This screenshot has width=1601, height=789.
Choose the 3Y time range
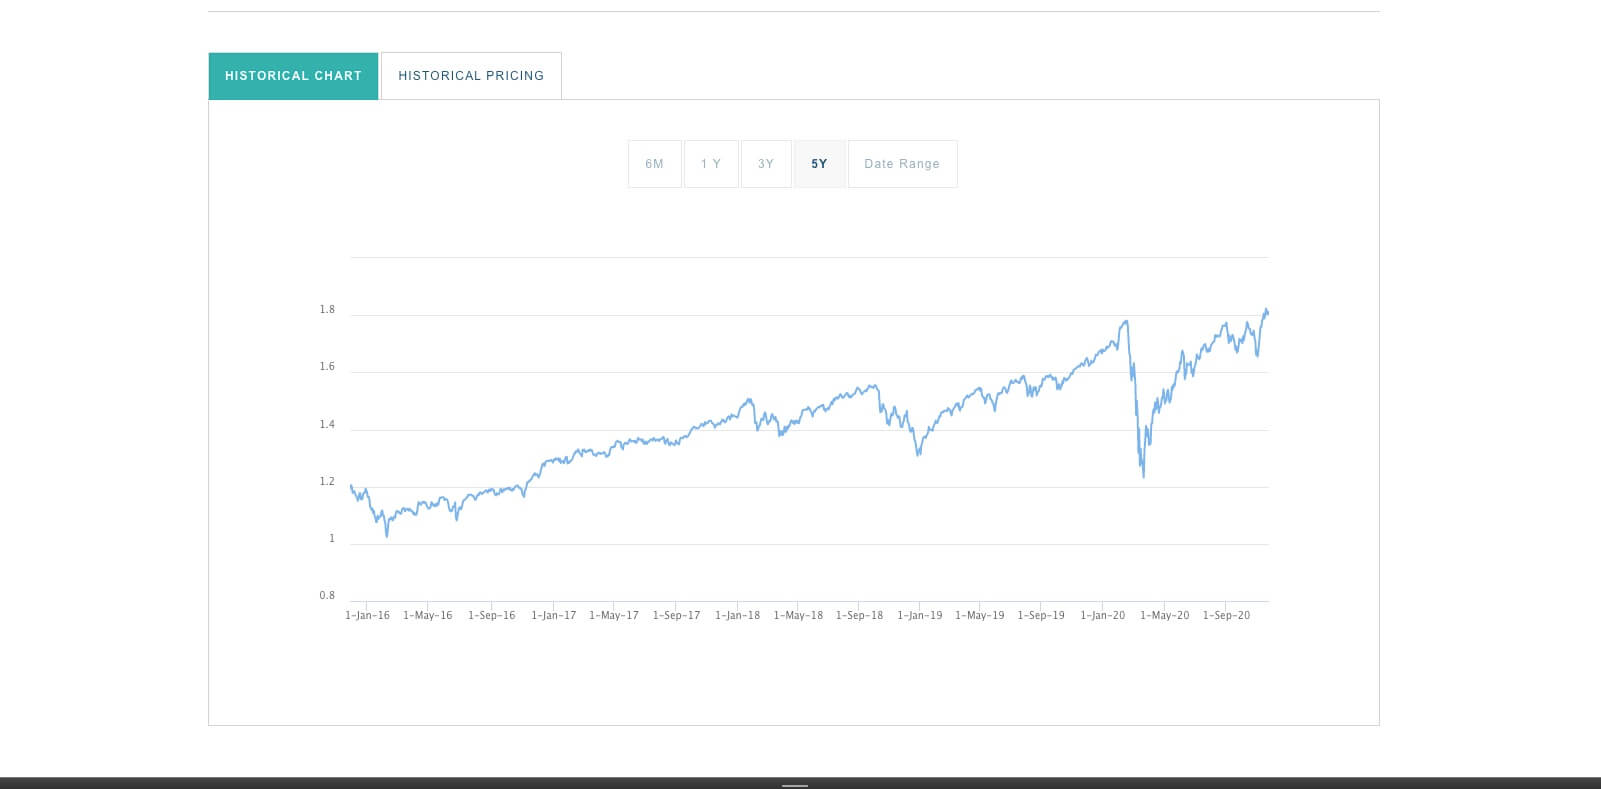click(x=766, y=164)
